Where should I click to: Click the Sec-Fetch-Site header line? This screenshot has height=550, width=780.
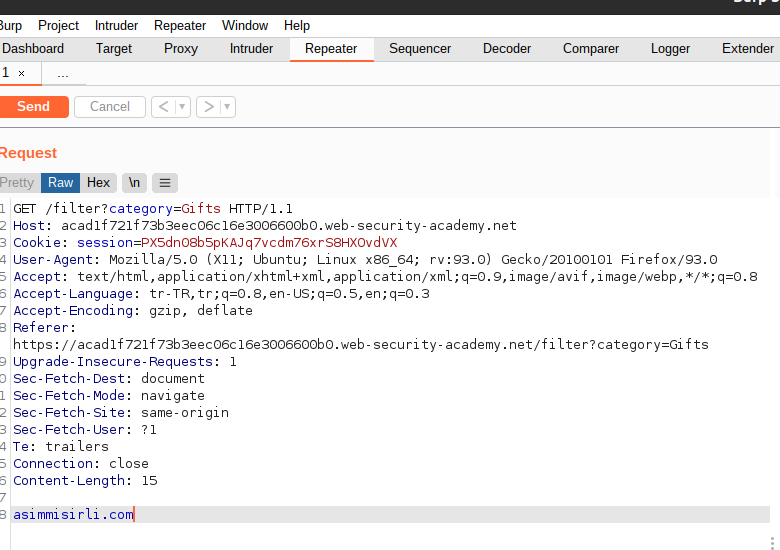tap(121, 412)
